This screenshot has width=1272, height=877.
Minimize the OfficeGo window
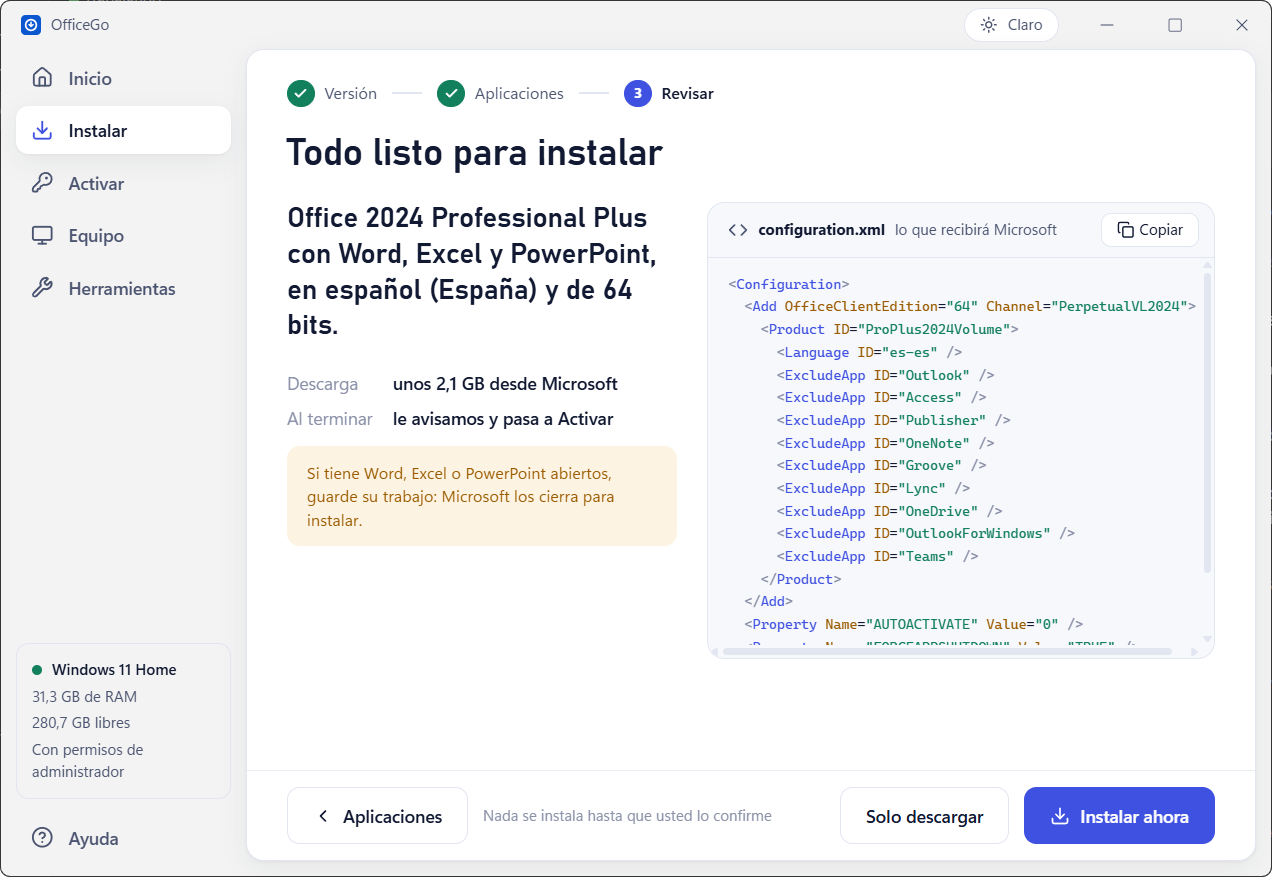pos(1108,25)
